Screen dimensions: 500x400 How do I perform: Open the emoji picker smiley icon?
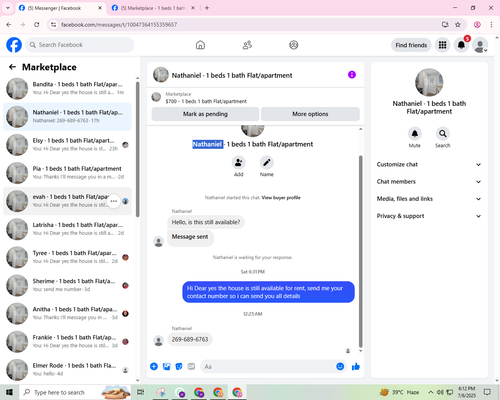340,366
